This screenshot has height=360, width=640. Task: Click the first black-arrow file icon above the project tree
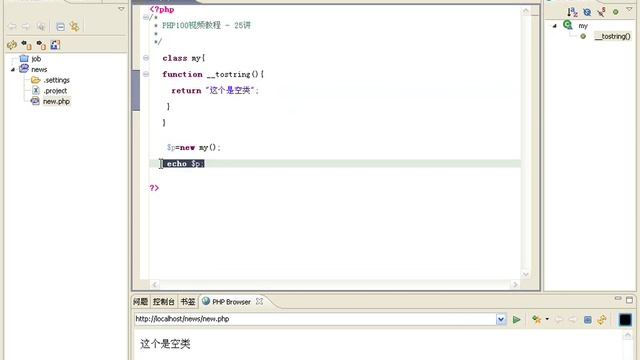27,45
